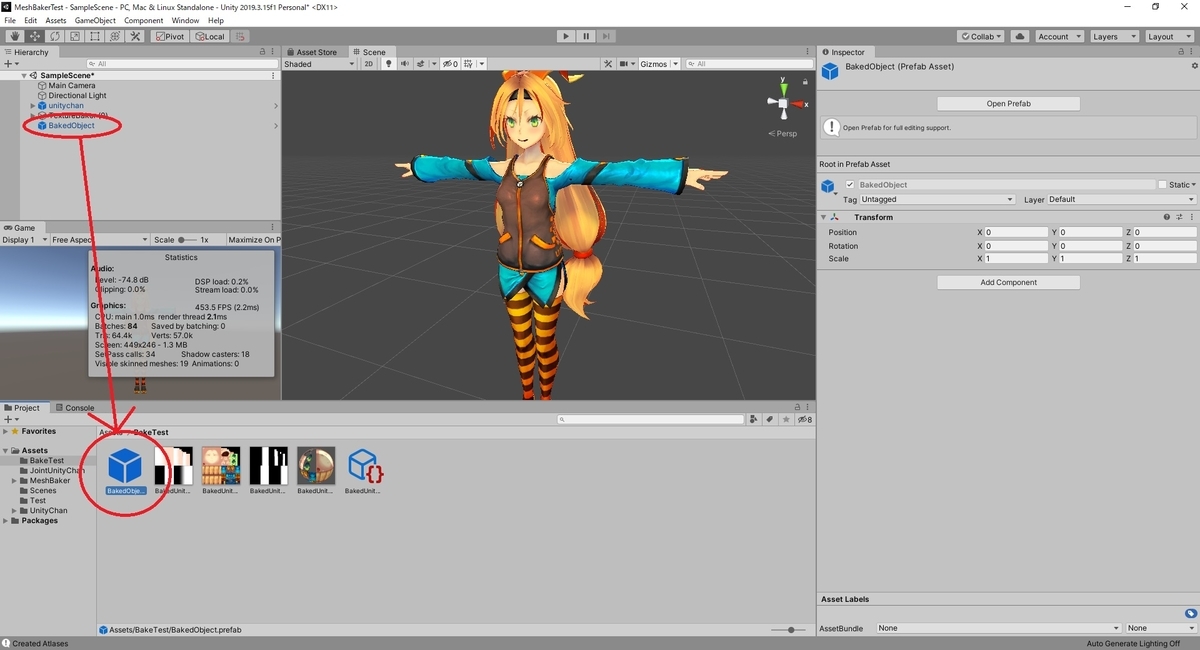This screenshot has height=650, width=1200.
Task: Click the Add Component button
Action: 1008,283
